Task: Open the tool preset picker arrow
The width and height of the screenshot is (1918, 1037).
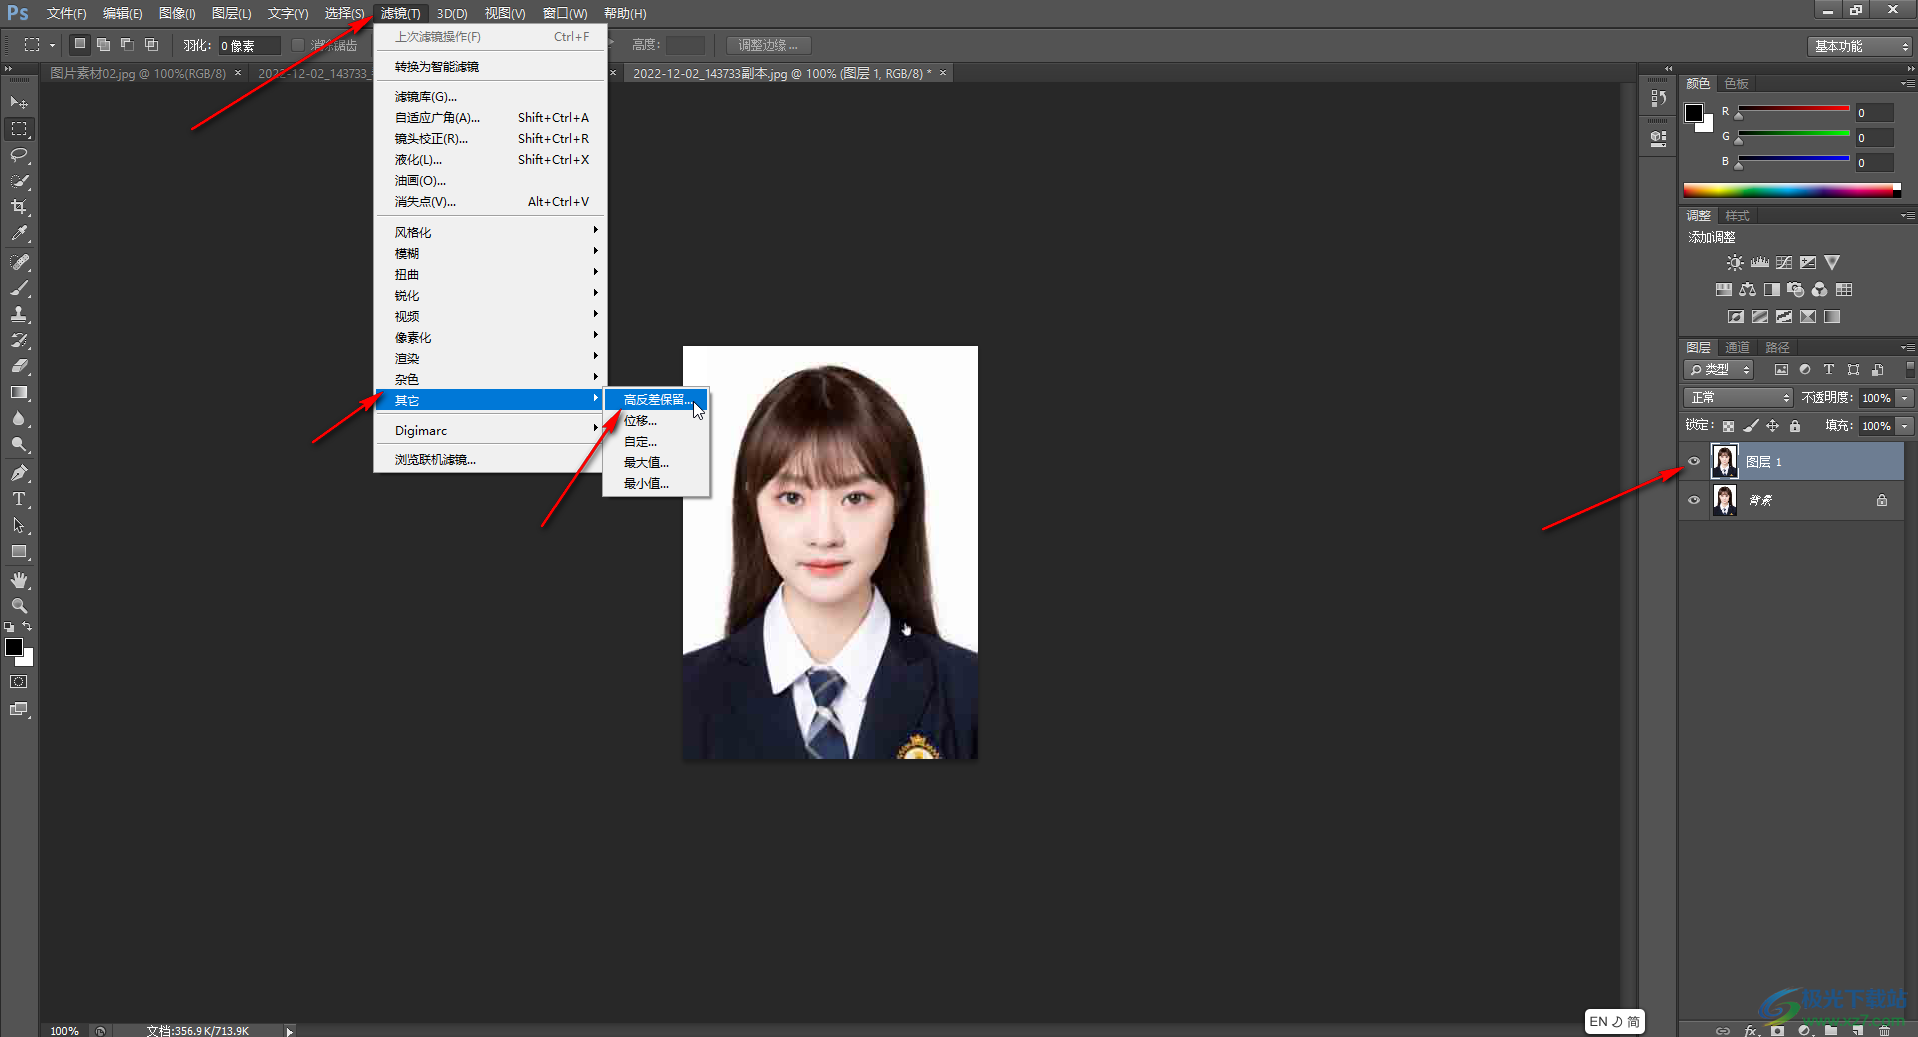Action: pyautogui.click(x=52, y=45)
